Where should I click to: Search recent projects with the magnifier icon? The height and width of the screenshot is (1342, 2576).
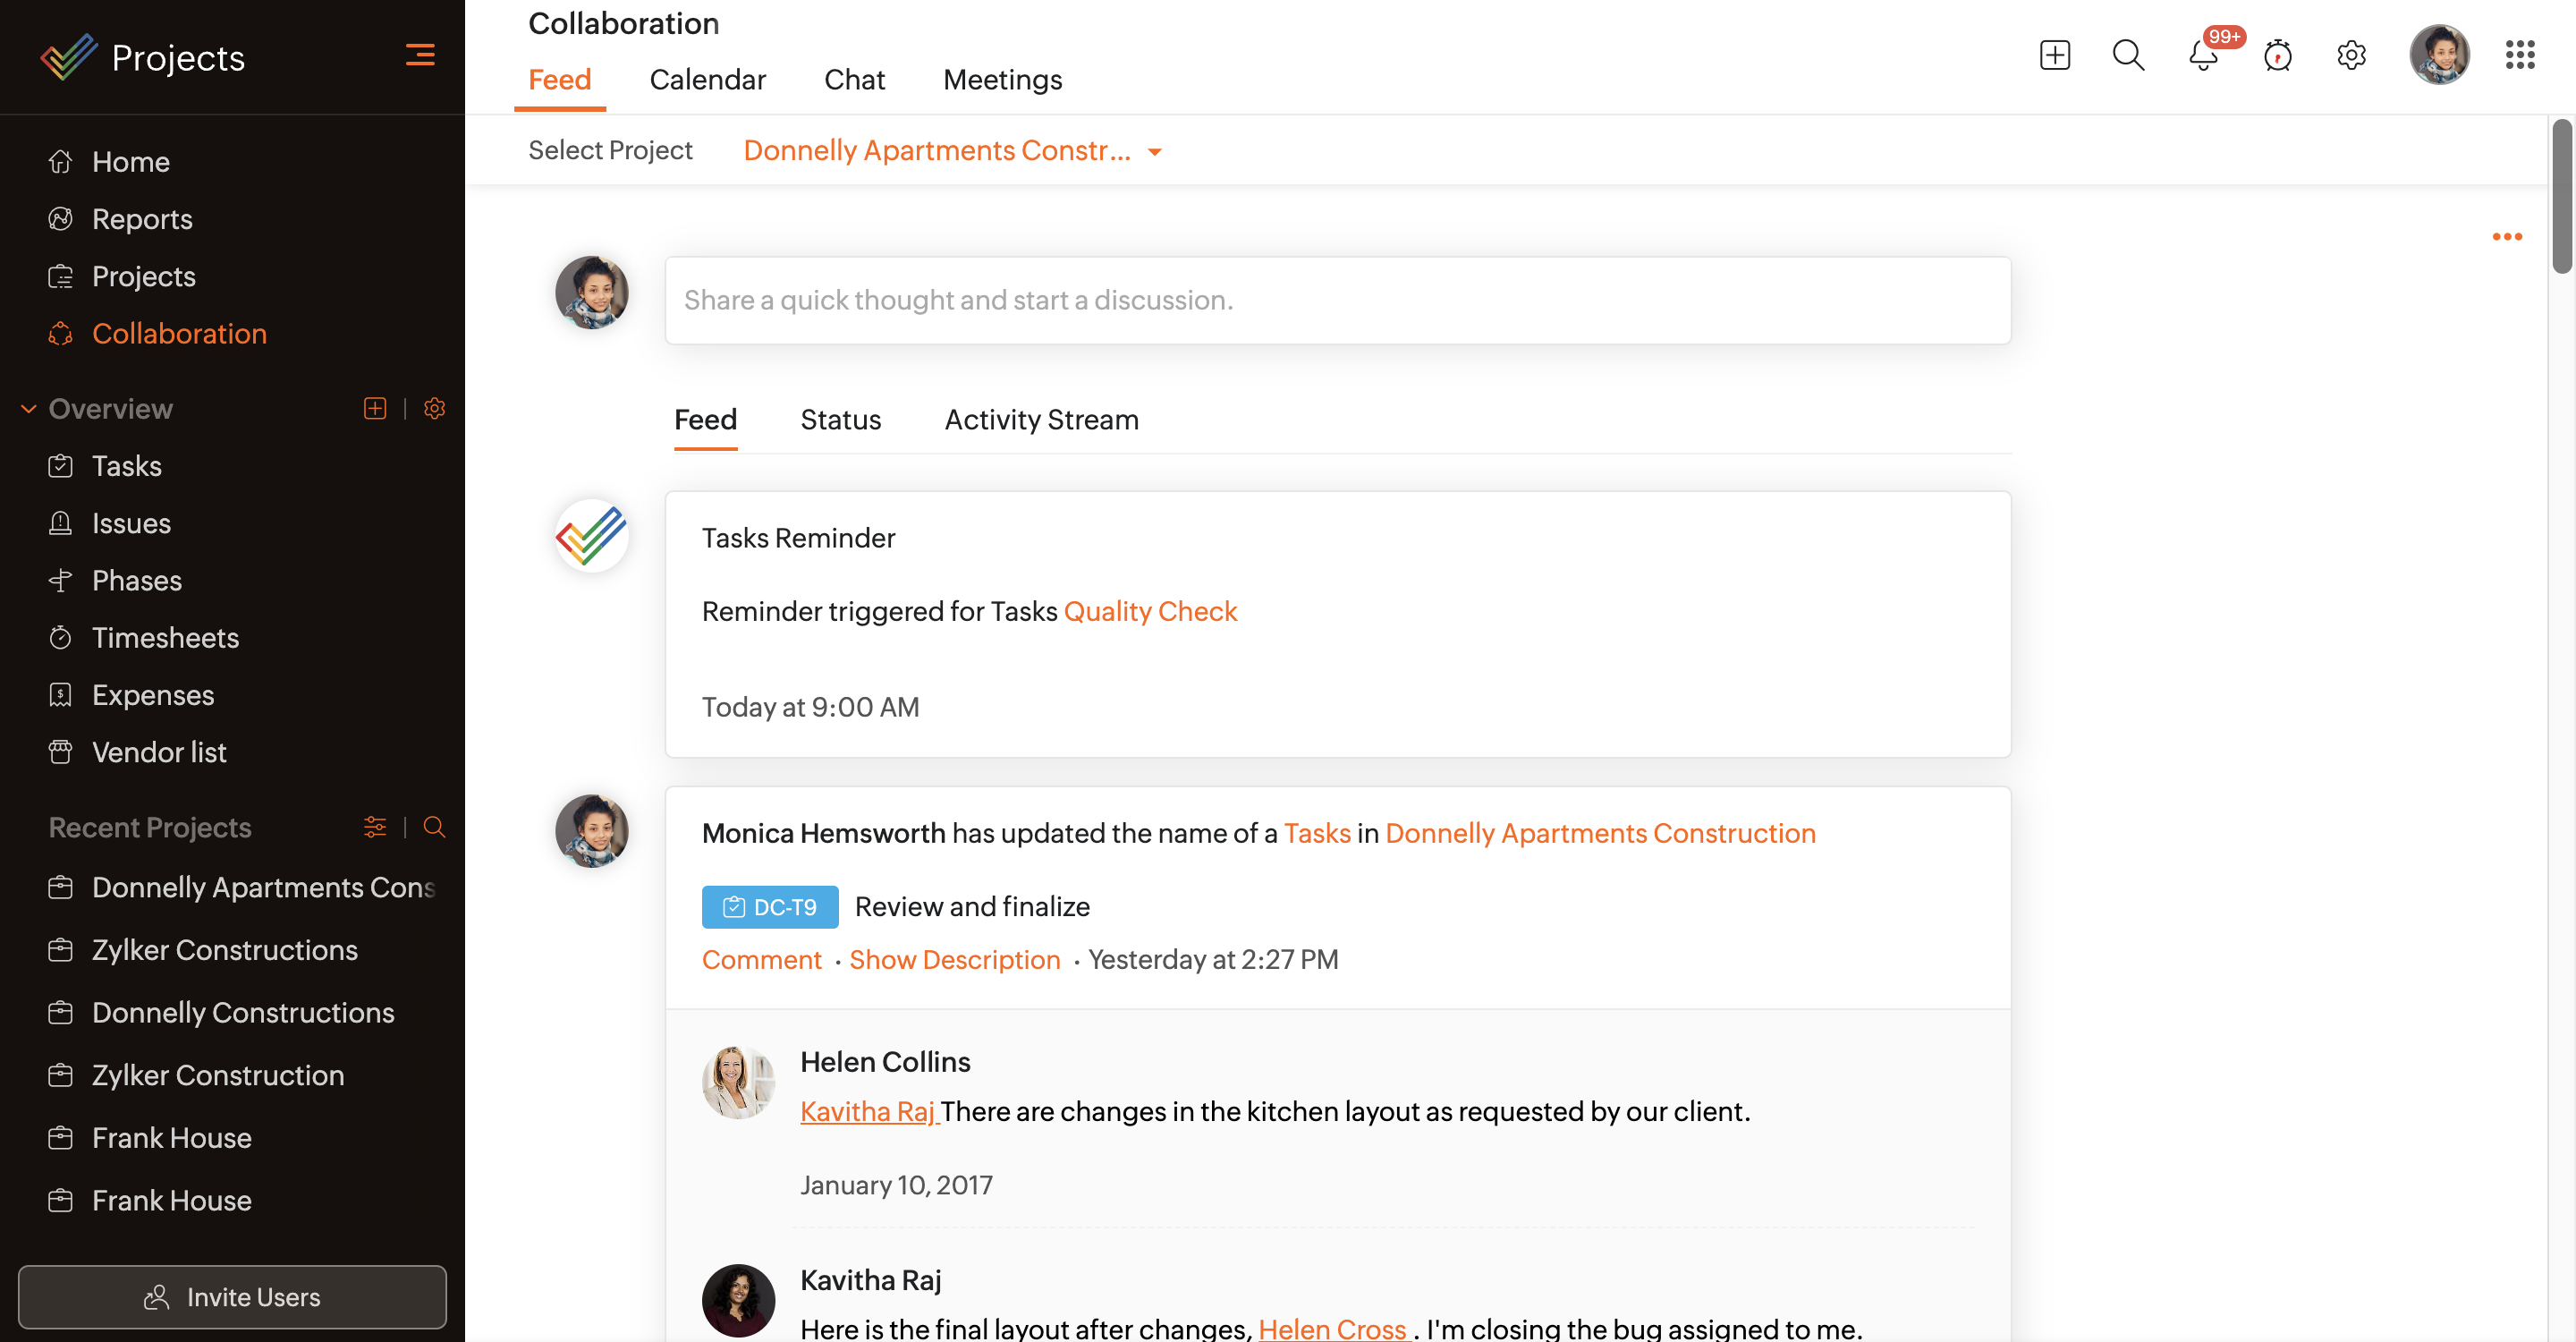point(434,827)
